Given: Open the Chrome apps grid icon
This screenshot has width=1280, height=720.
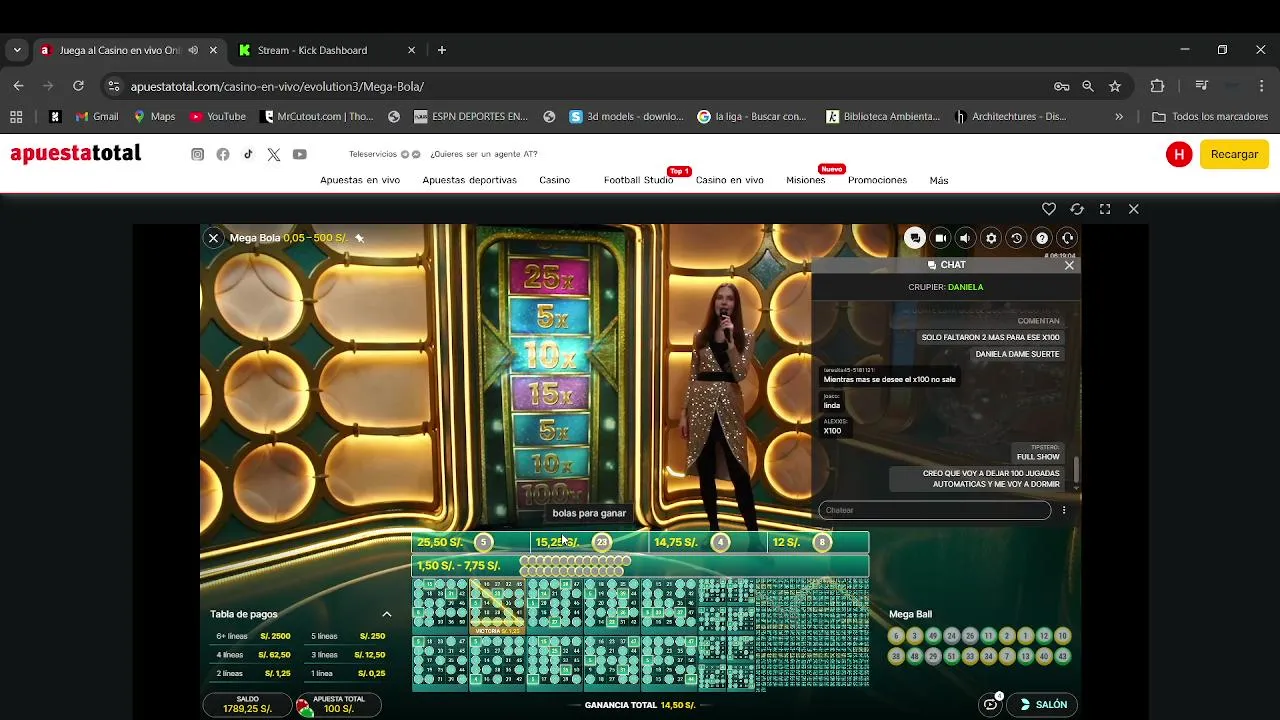Looking at the screenshot, I should [16, 116].
